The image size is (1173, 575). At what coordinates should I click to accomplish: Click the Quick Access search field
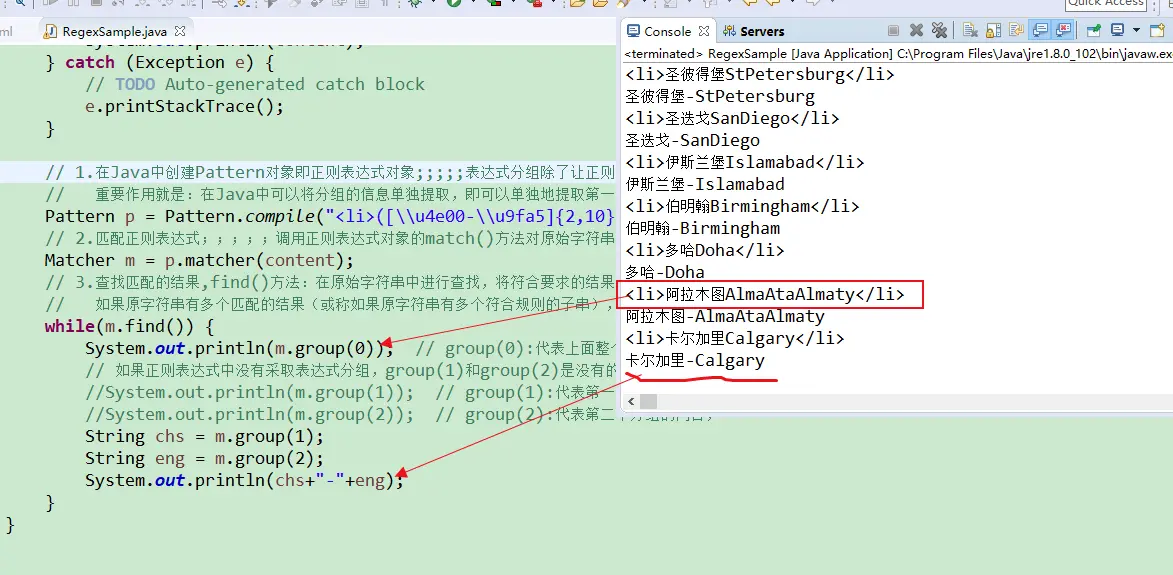(1105, 3)
